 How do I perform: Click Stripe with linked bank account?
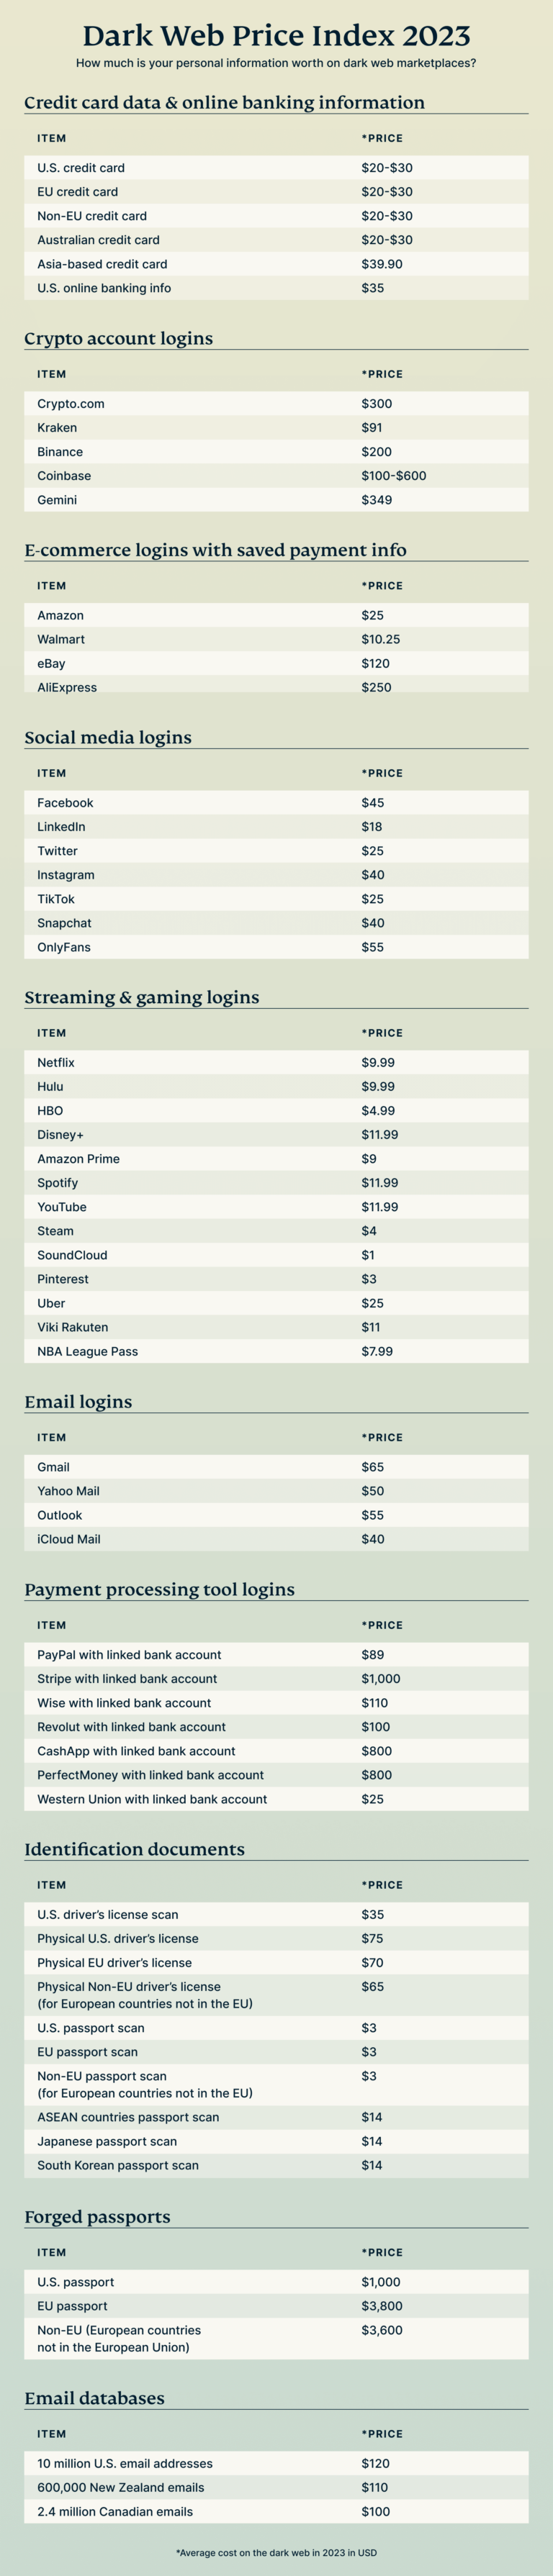127,1679
